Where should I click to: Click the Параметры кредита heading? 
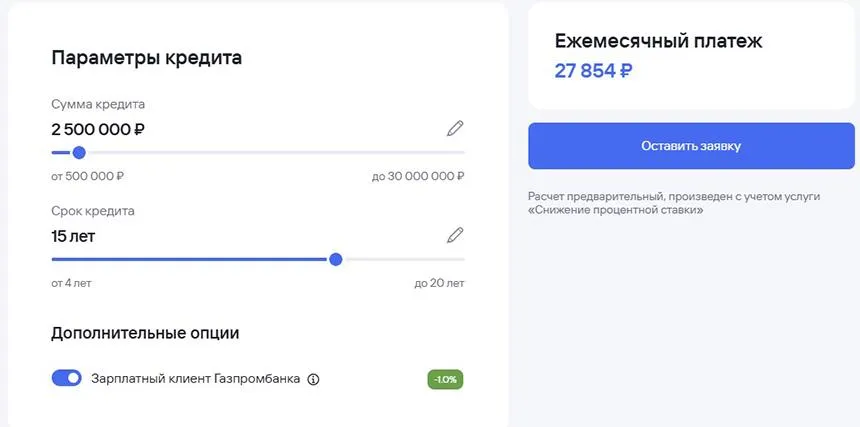146,57
